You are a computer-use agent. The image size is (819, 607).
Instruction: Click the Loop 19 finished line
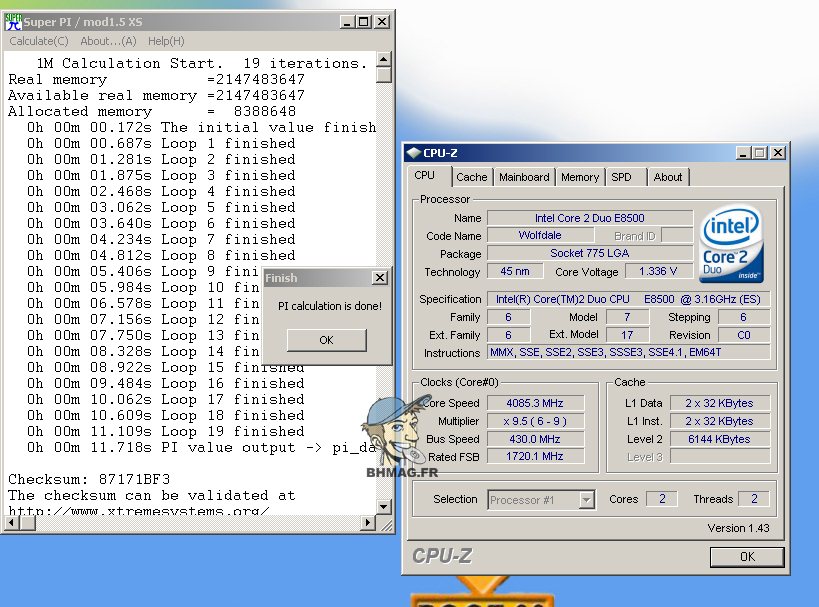166,431
